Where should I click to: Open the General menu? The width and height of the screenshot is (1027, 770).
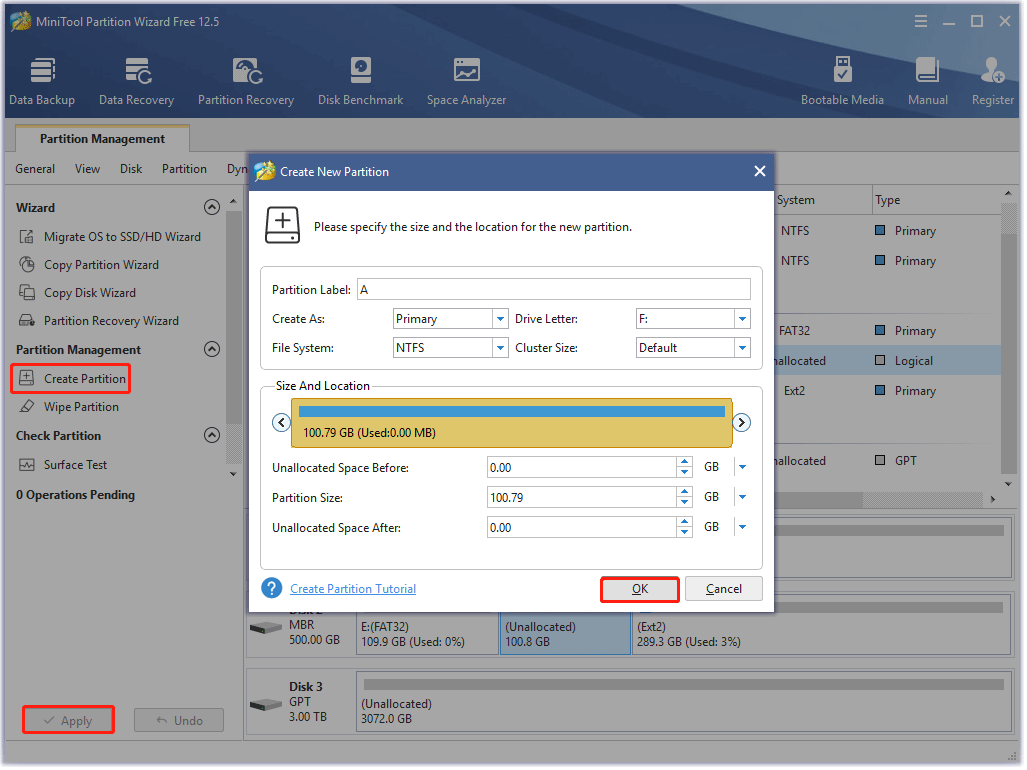coord(35,169)
